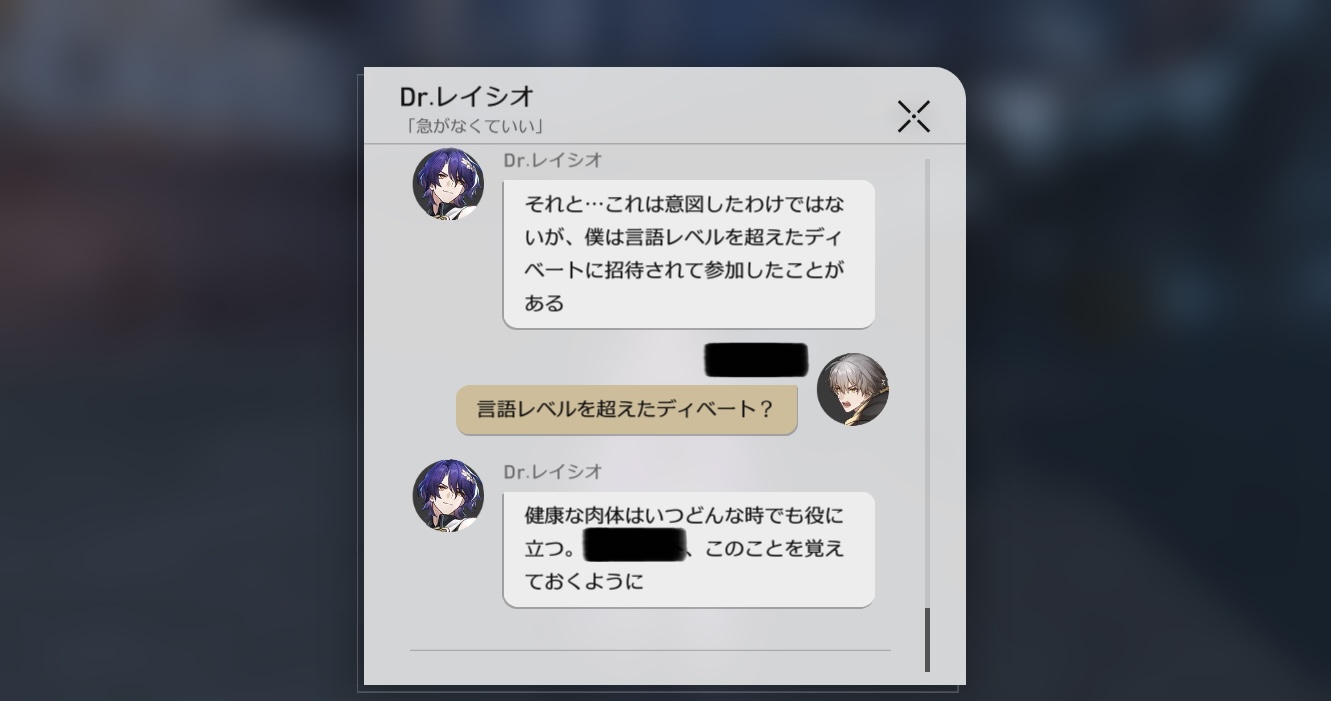
Task: Select the message about 言語レベルを超えたディベート invitation
Action: (688, 254)
